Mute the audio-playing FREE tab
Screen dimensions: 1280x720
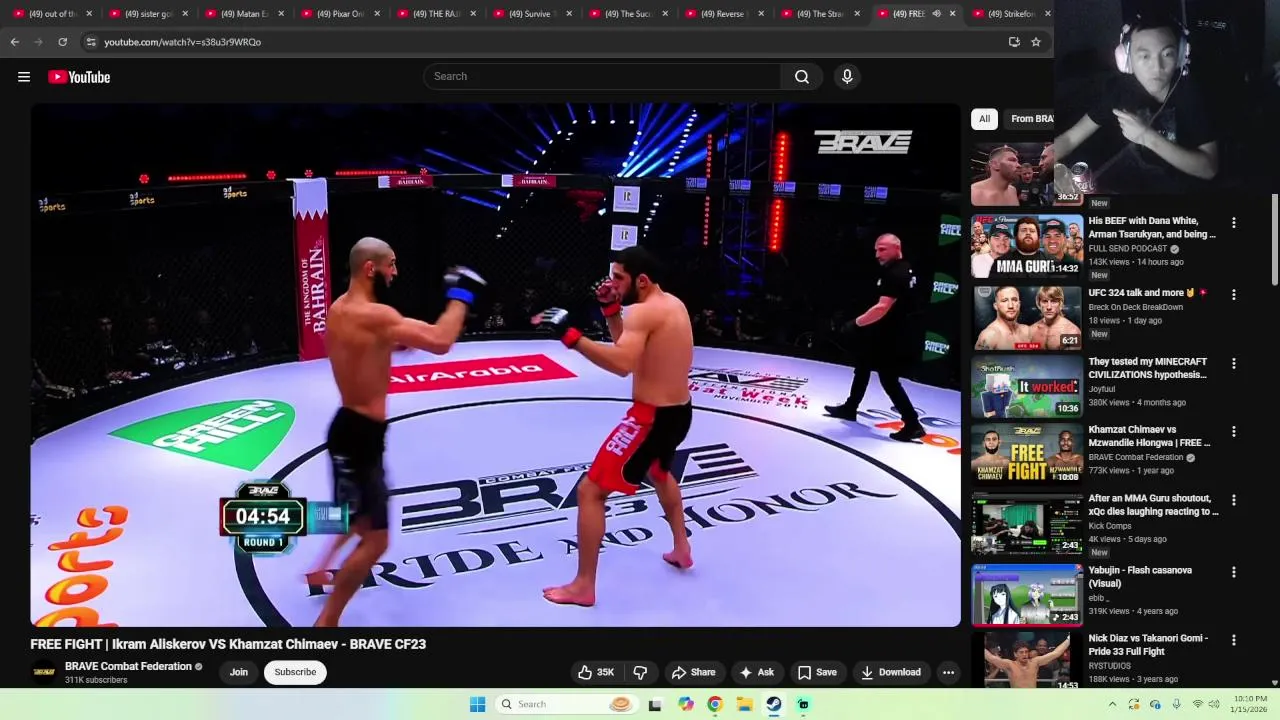click(937, 14)
